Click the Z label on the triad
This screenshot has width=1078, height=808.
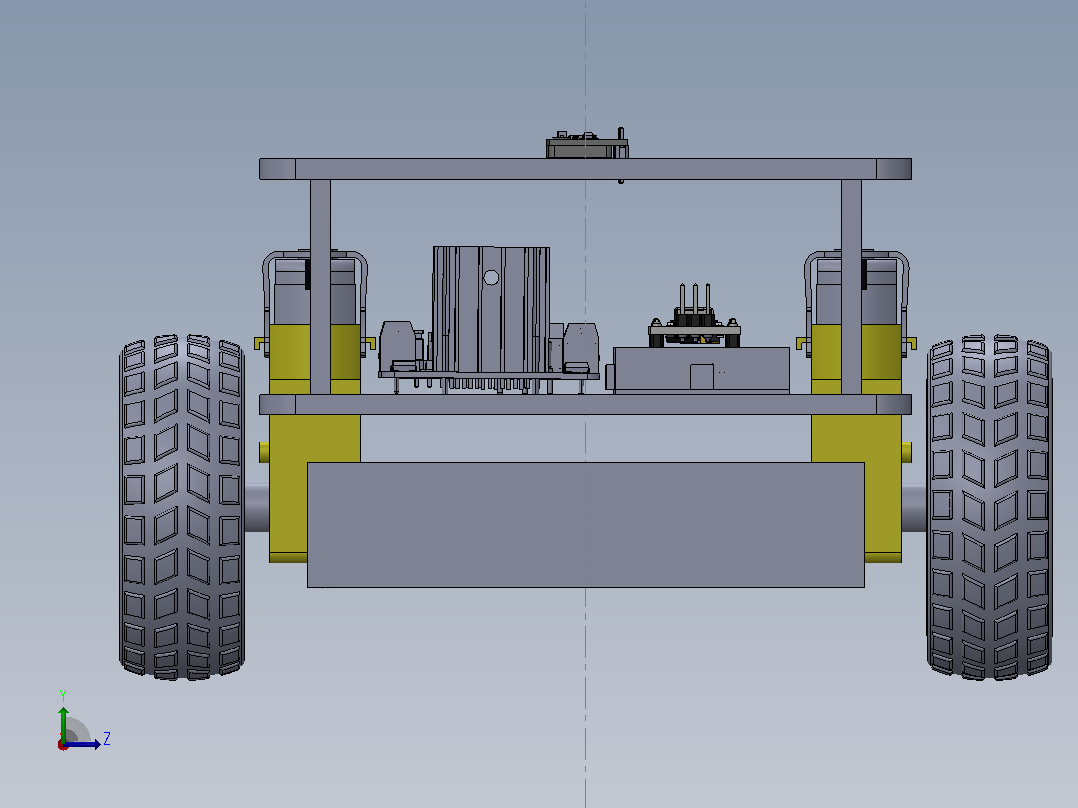(x=107, y=739)
